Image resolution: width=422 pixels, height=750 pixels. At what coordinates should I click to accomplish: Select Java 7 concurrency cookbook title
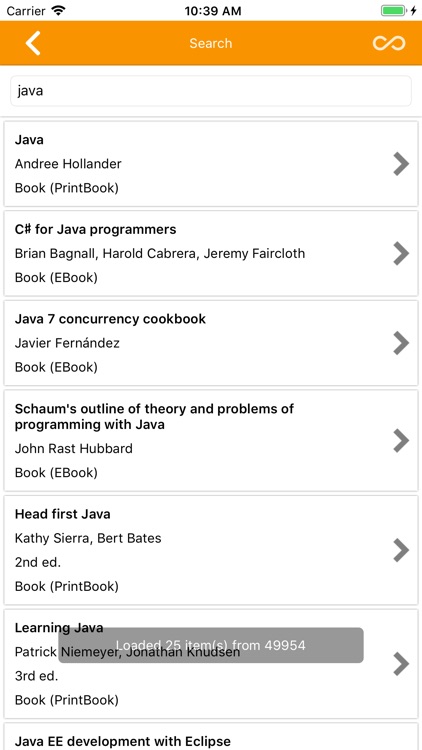[111, 319]
